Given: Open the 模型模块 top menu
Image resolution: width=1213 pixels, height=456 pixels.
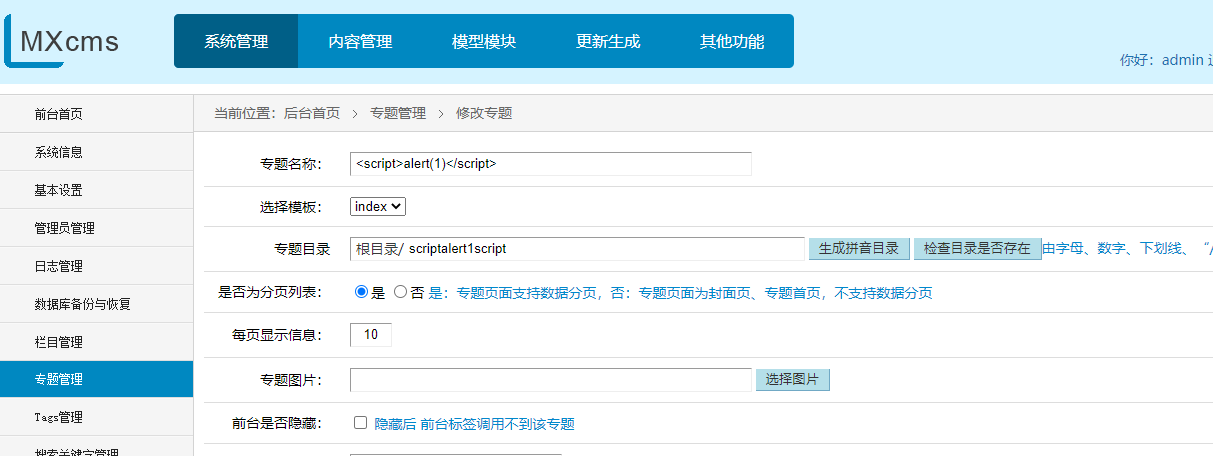Looking at the screenshot, I should 484,41.
